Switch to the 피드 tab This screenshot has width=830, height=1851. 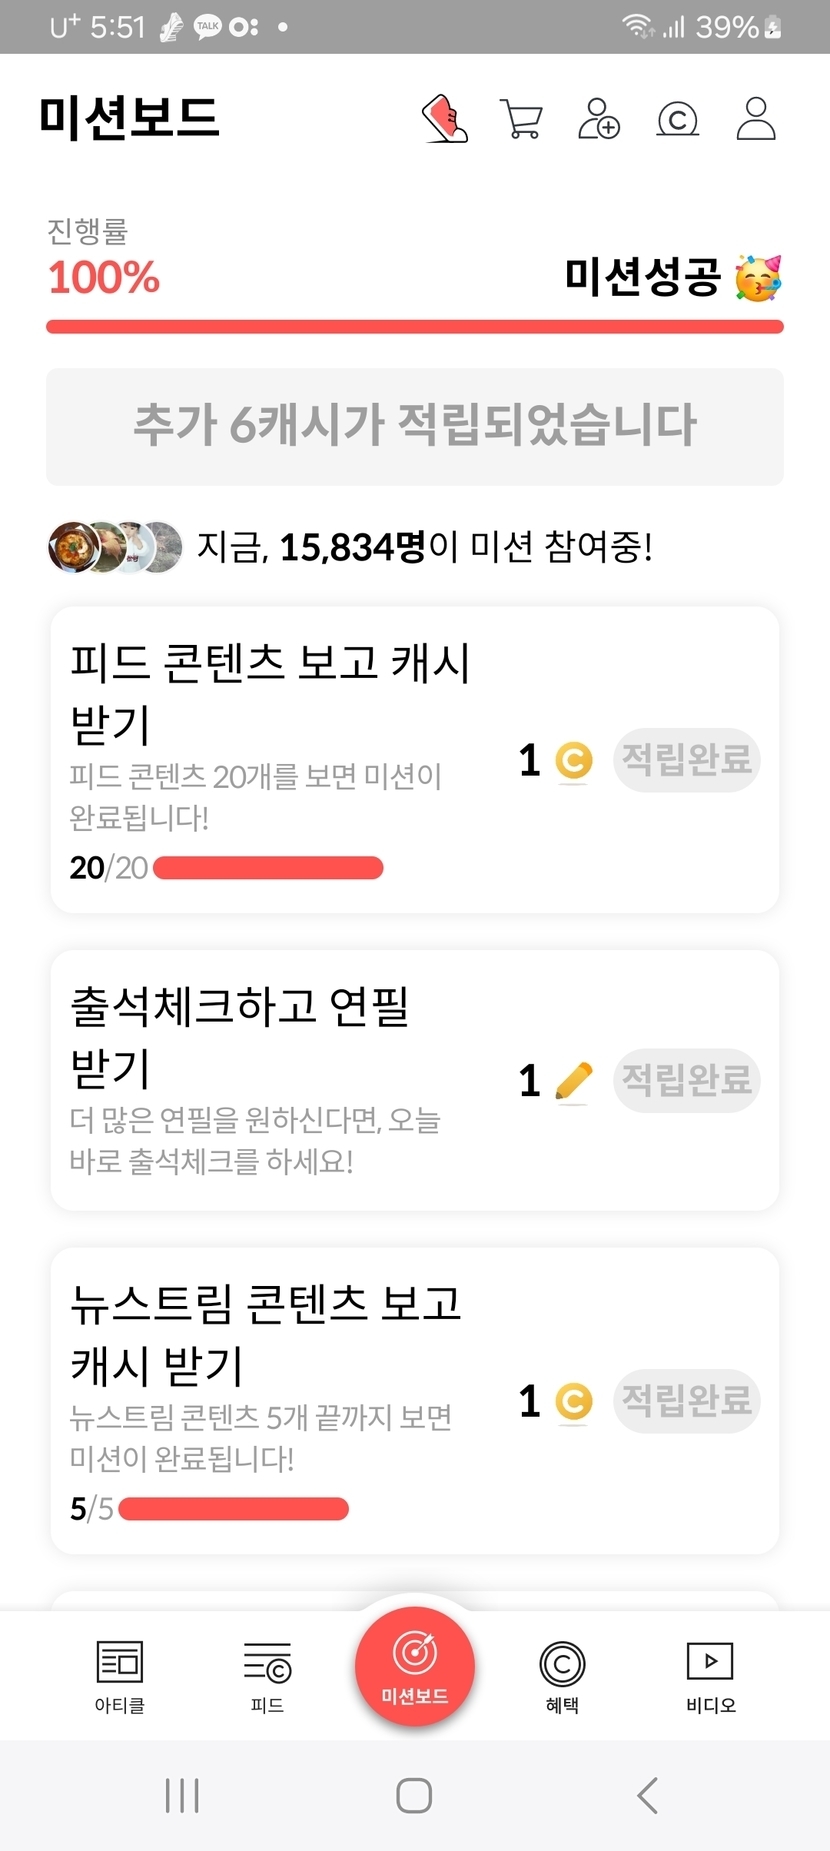pos(267,1676)
